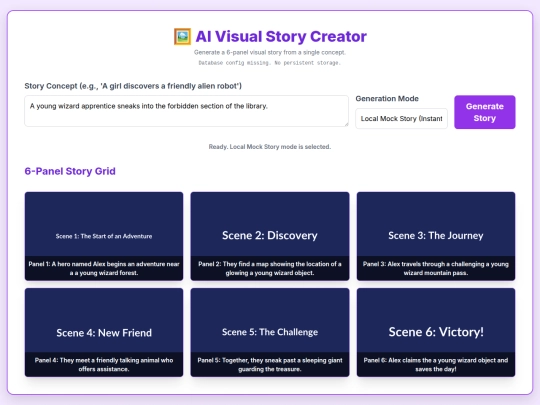Click the framed picture icon beside the title
Screen dimensions: 540x405
(182, 37)
